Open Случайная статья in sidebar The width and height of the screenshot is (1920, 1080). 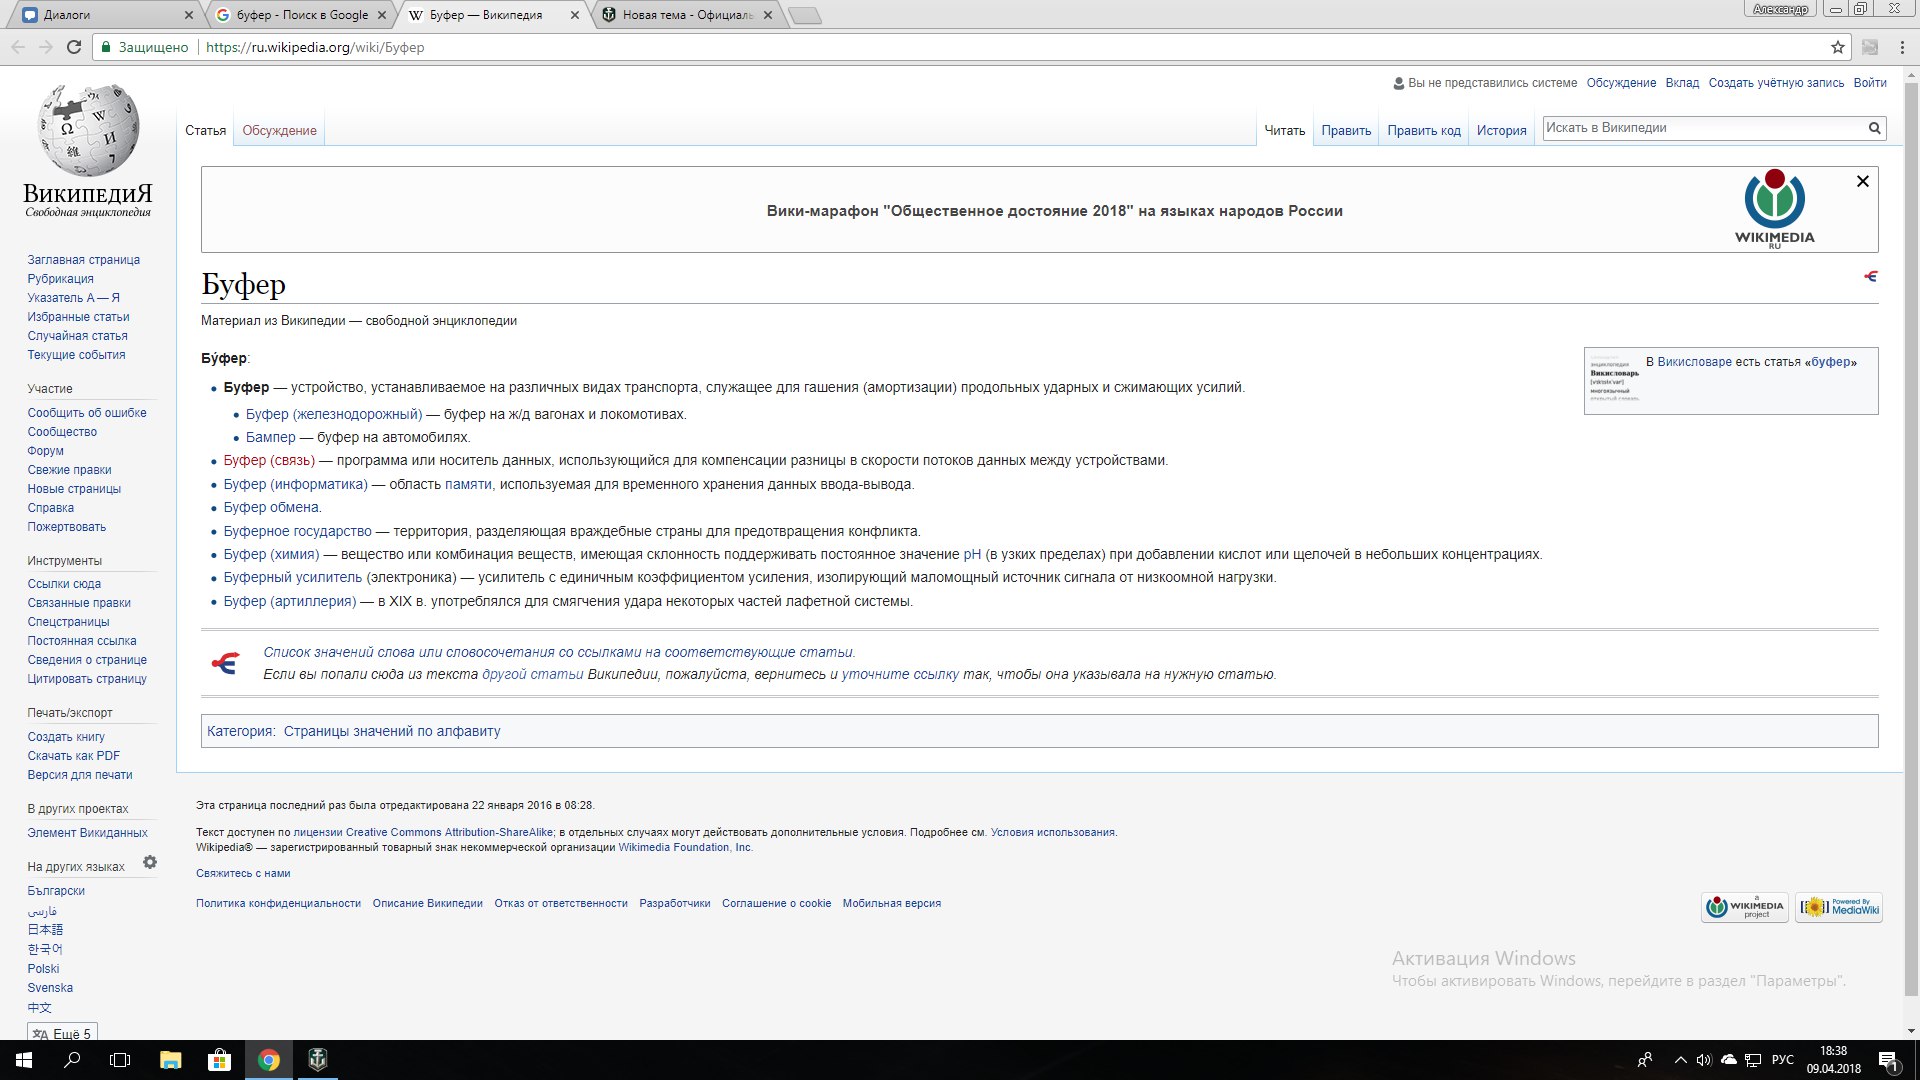(x=77, y=336)
